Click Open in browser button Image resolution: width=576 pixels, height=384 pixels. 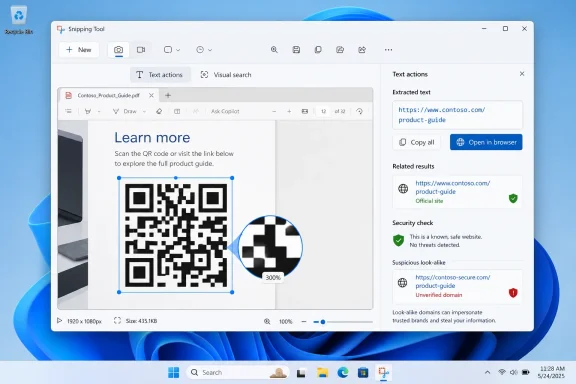point(486,142)
